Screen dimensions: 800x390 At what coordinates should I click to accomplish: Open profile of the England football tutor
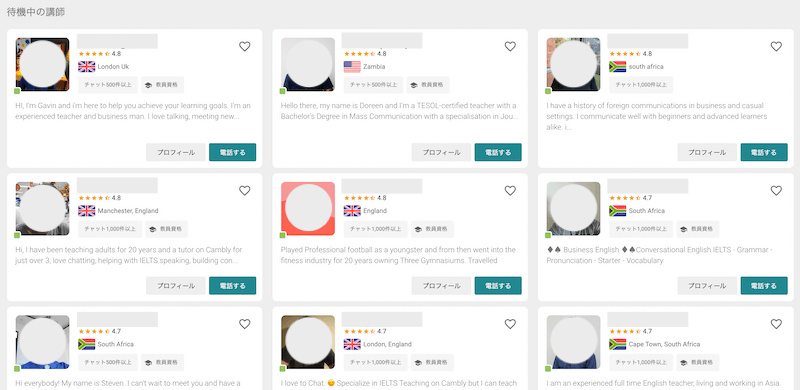tap(441, 286)
